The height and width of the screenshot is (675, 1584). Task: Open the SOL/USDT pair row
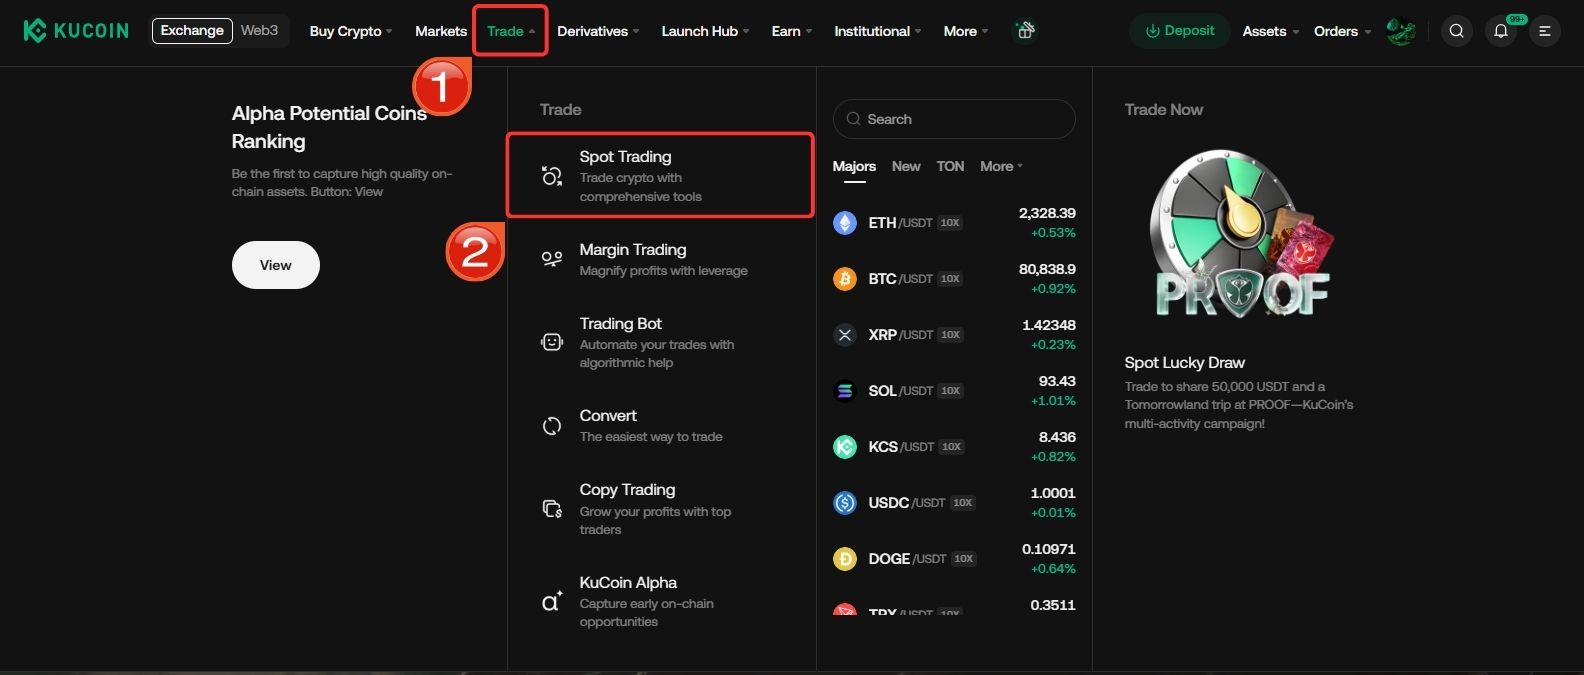(954, 391)
